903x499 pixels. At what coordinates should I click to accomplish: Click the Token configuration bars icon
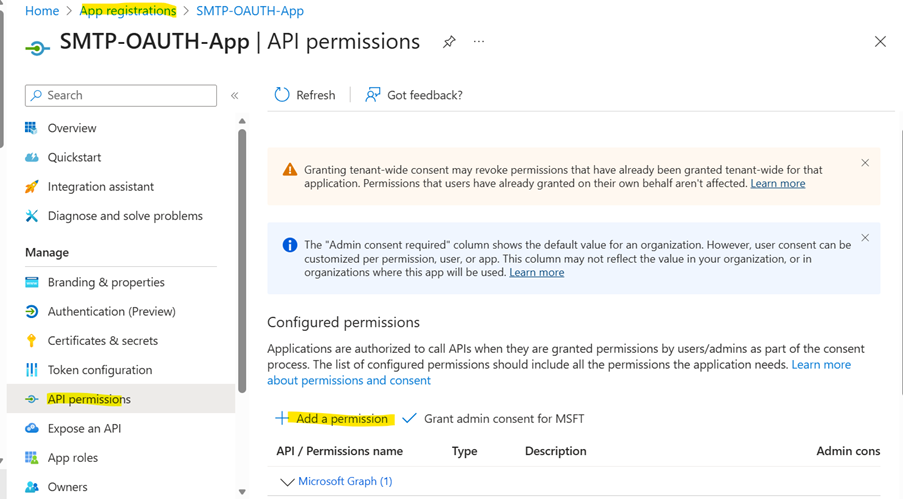32,370
